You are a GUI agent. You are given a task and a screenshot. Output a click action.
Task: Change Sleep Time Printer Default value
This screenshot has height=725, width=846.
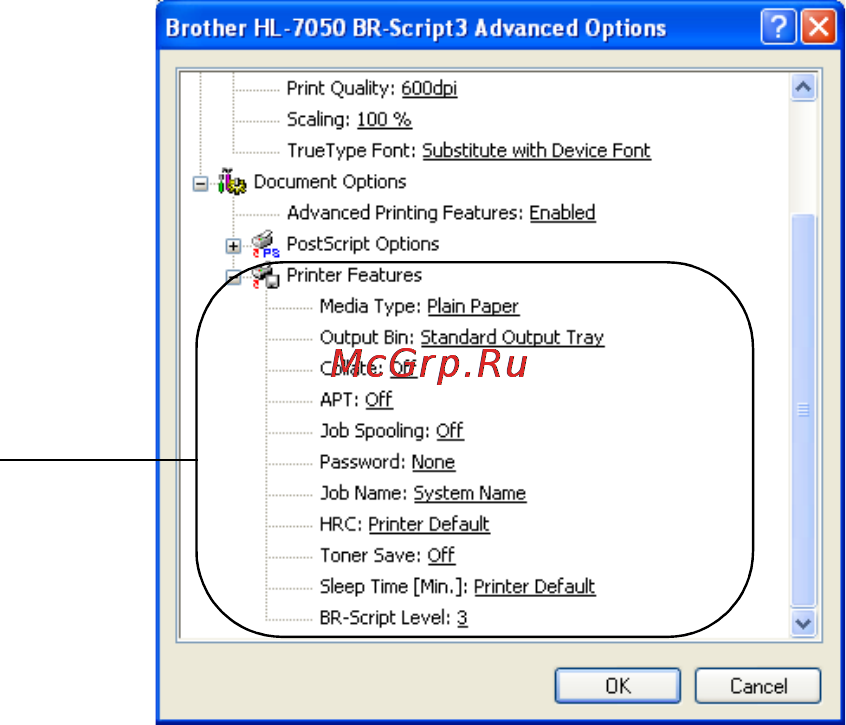(534, 587)
